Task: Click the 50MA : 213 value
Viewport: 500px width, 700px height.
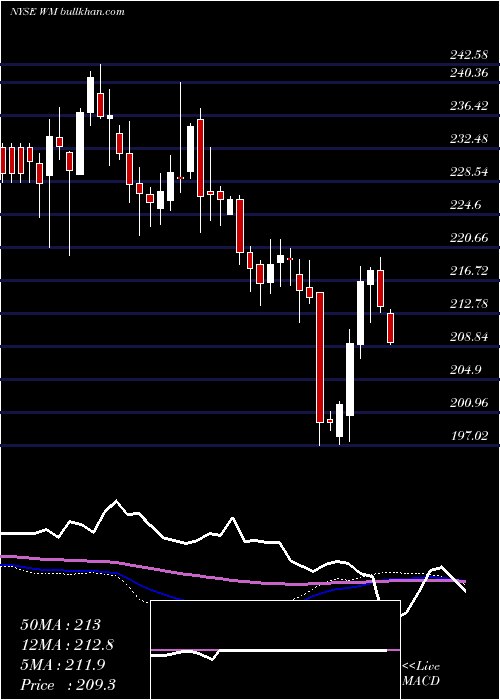Action: click(61, 625)
